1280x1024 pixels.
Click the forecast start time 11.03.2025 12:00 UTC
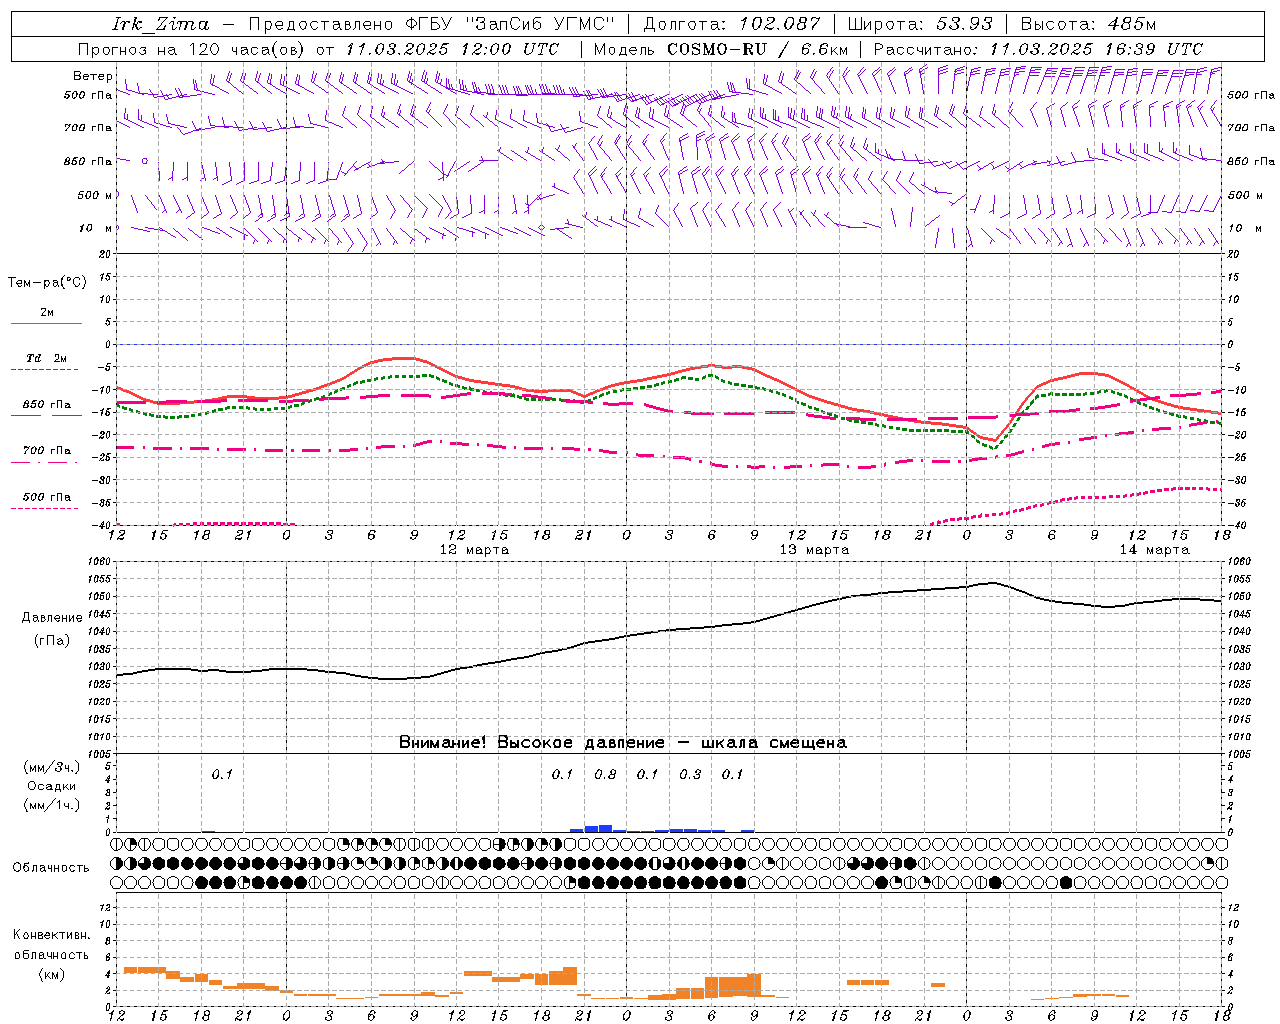click(452, 48)
